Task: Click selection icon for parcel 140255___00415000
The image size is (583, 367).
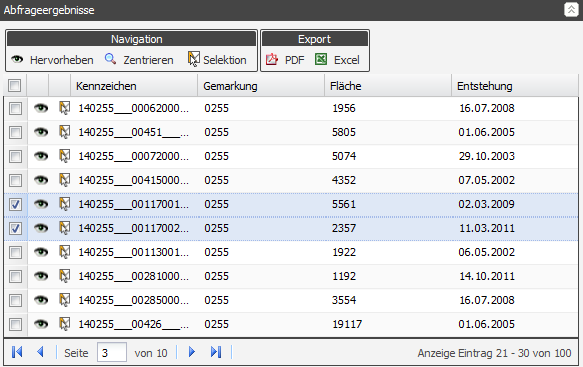Action: click(x=64, y=180)
